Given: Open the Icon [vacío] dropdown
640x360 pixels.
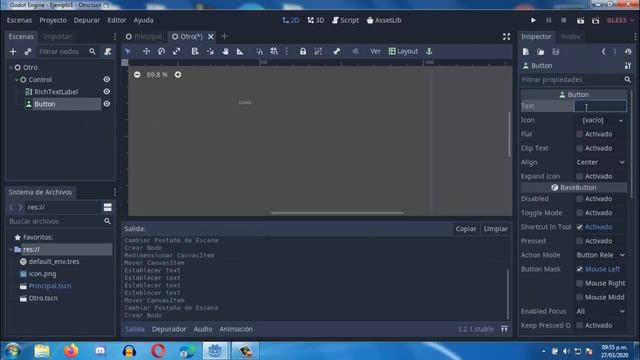Looking at the screenshot, I should coord(600,120).
